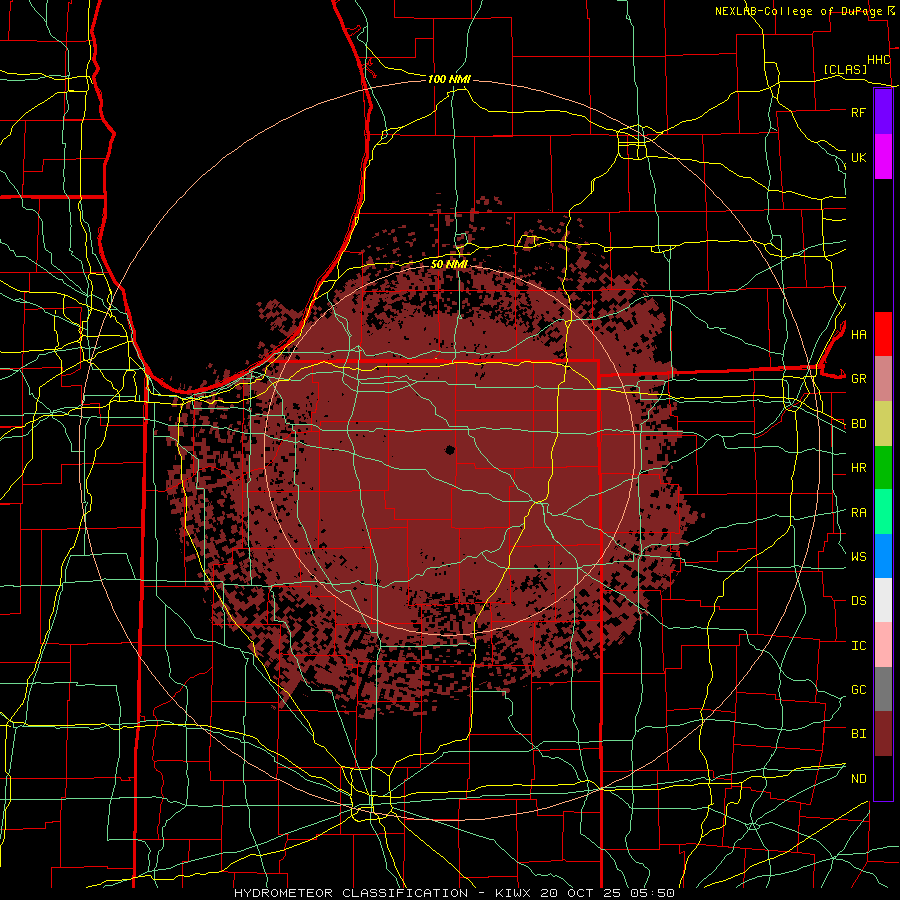This screenshot has height=900, width=900.
Task: Click the HR legend label
Action: pos(859,468)
